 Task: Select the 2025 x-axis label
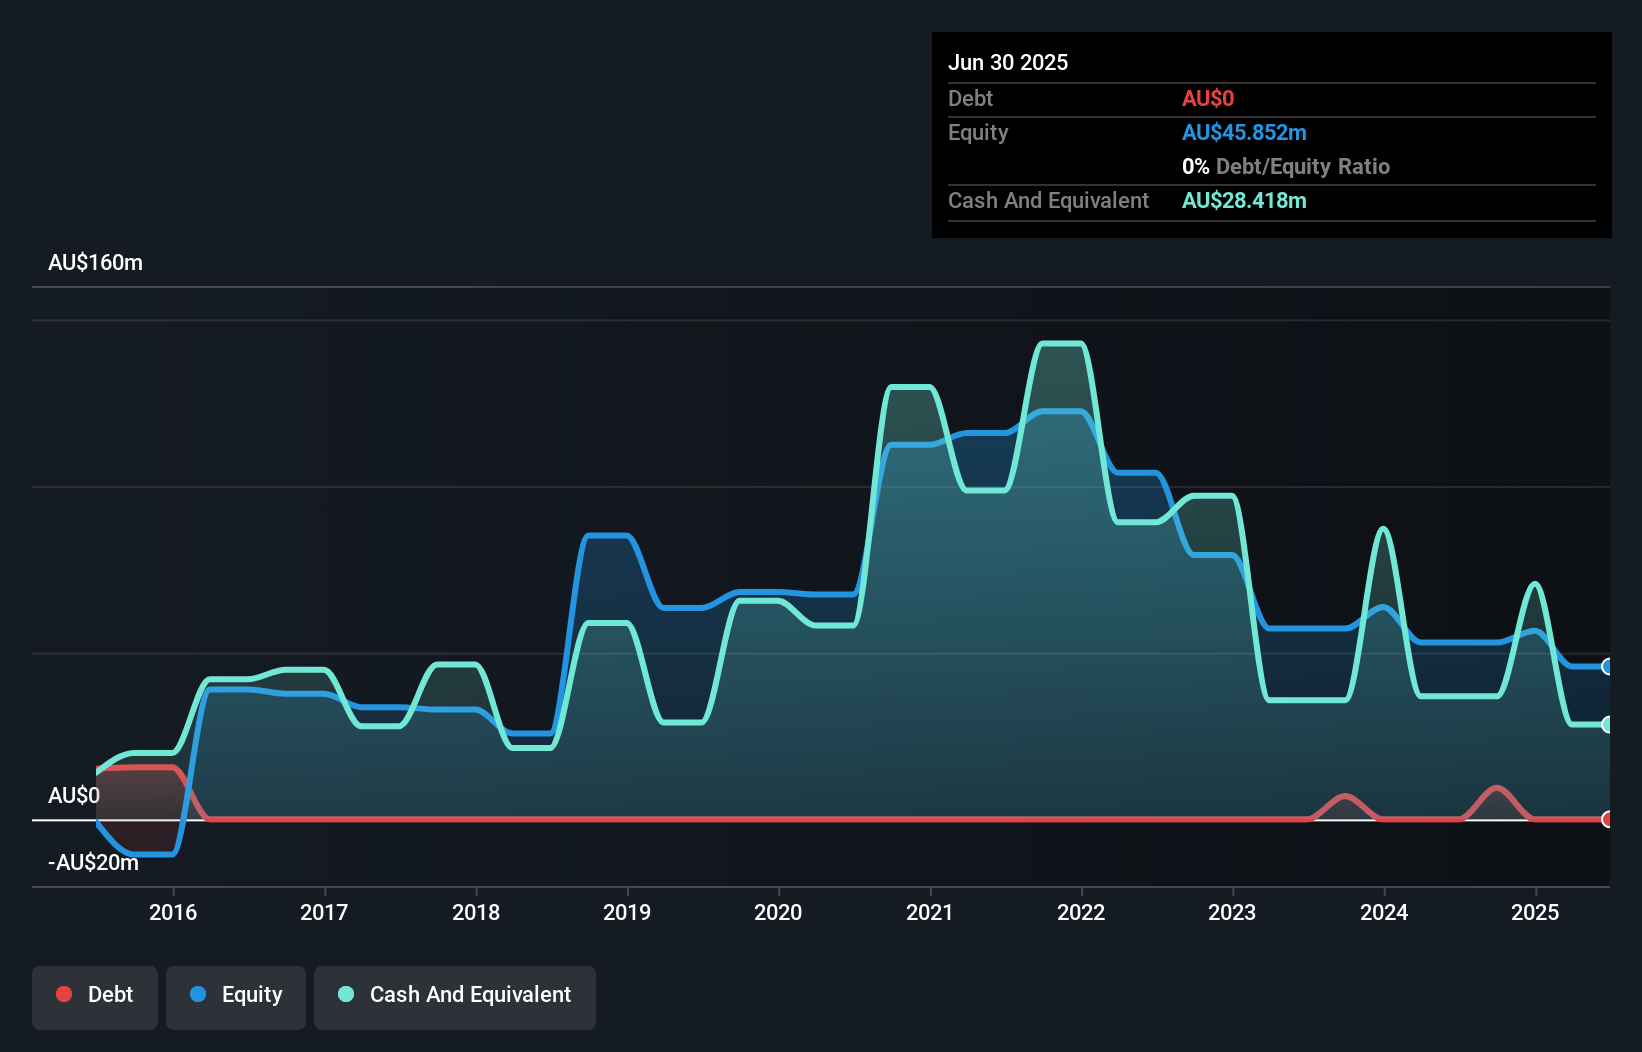coord(1535,912)
